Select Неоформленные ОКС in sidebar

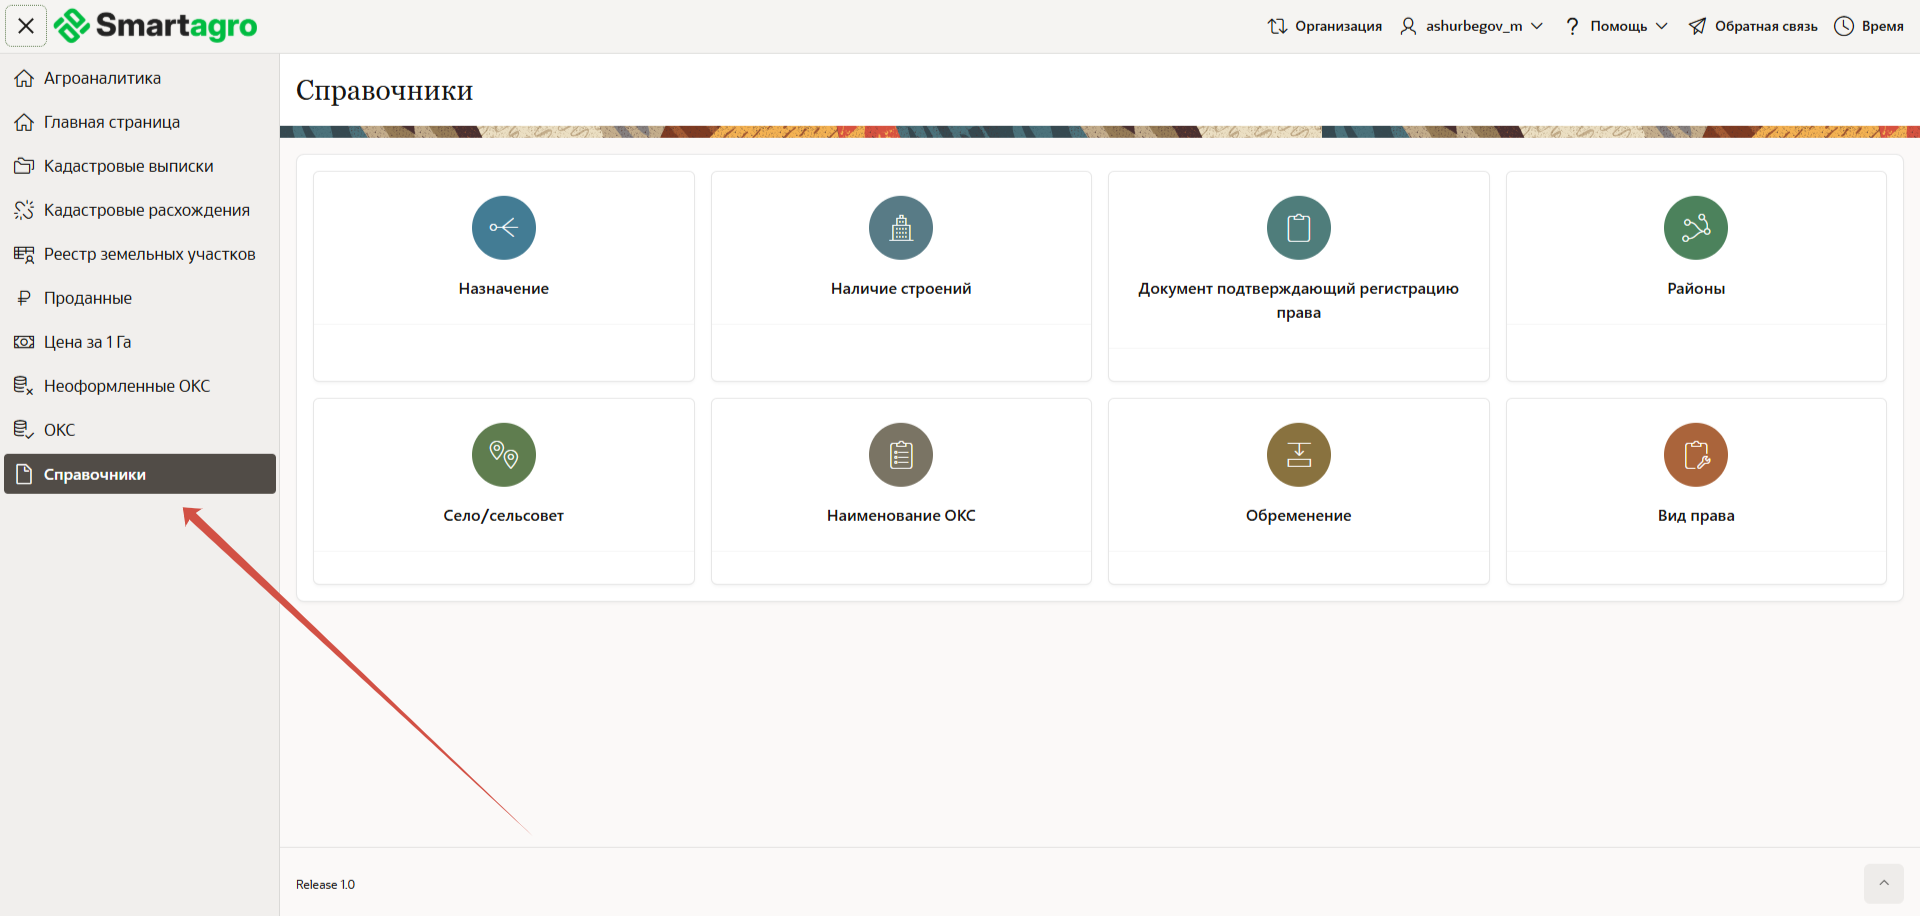coord(126,386)
